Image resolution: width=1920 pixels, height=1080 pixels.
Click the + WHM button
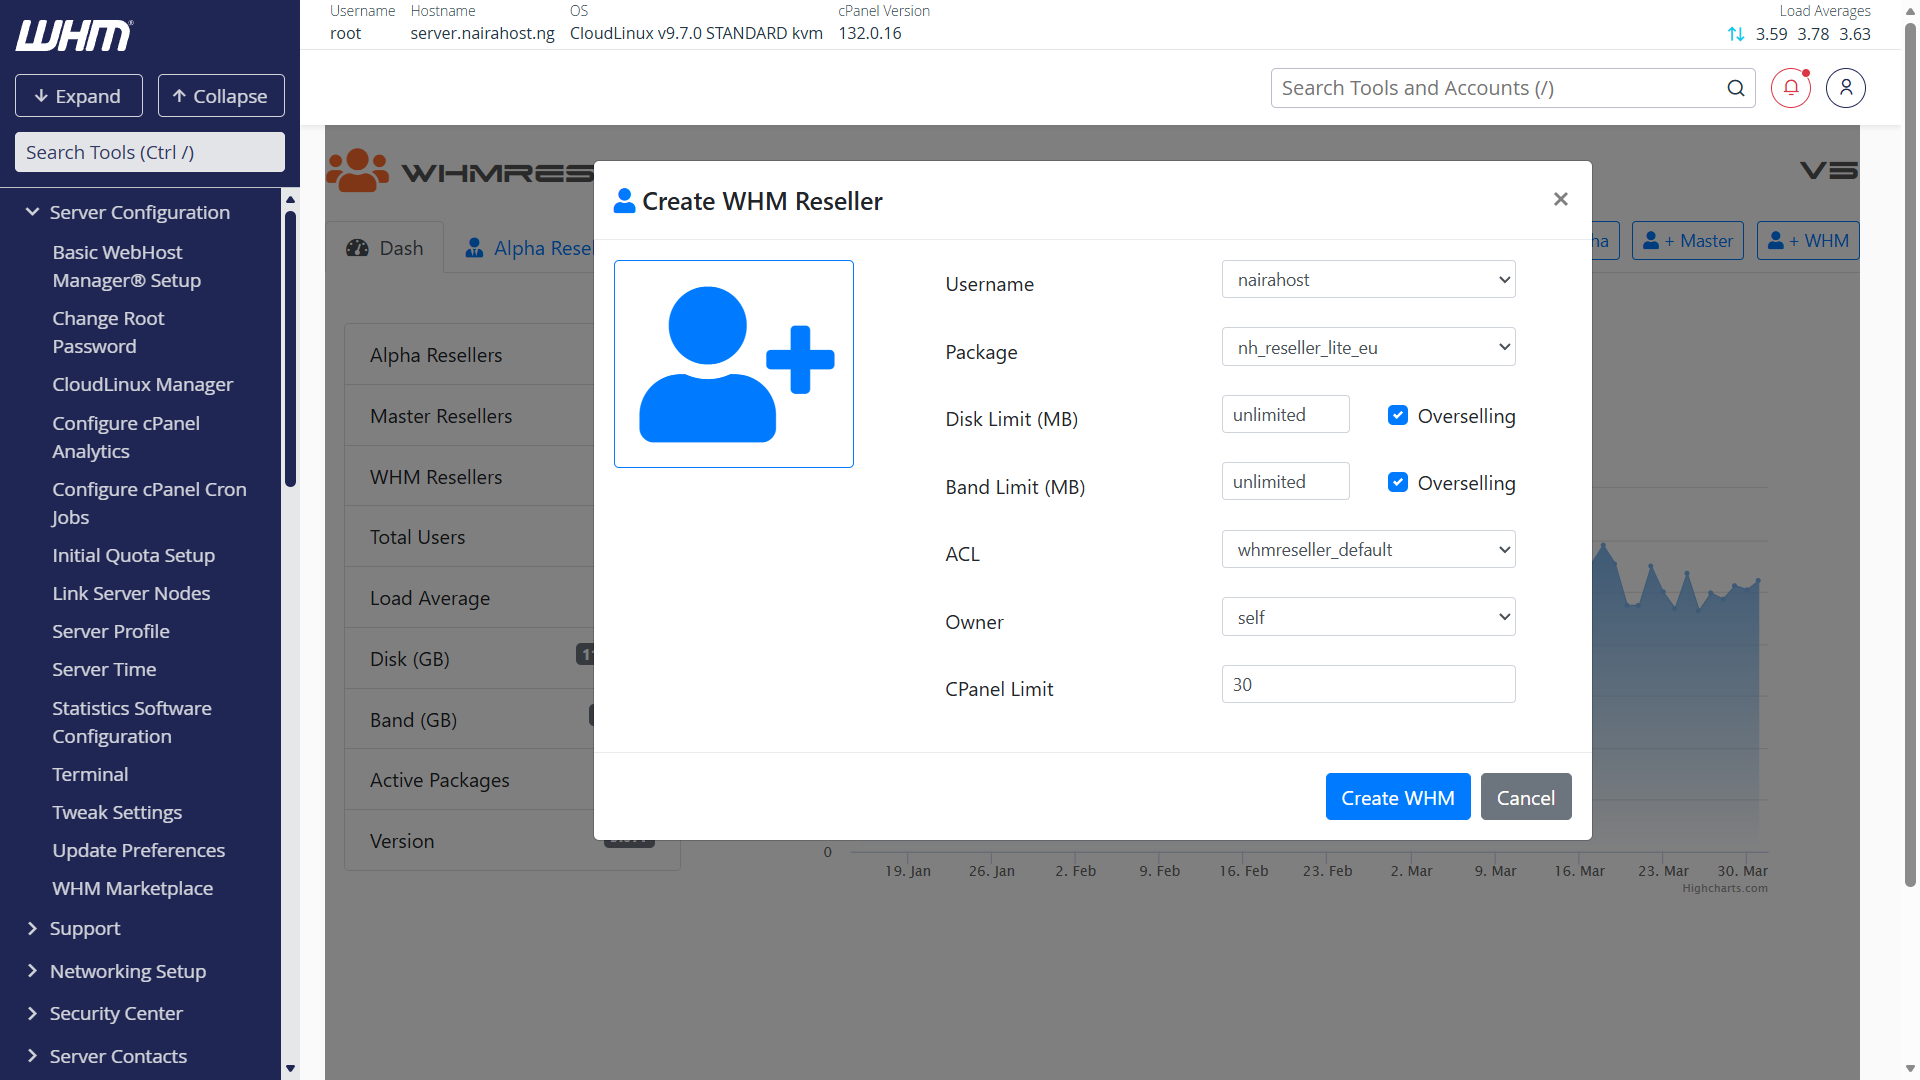click(1808, 241)
